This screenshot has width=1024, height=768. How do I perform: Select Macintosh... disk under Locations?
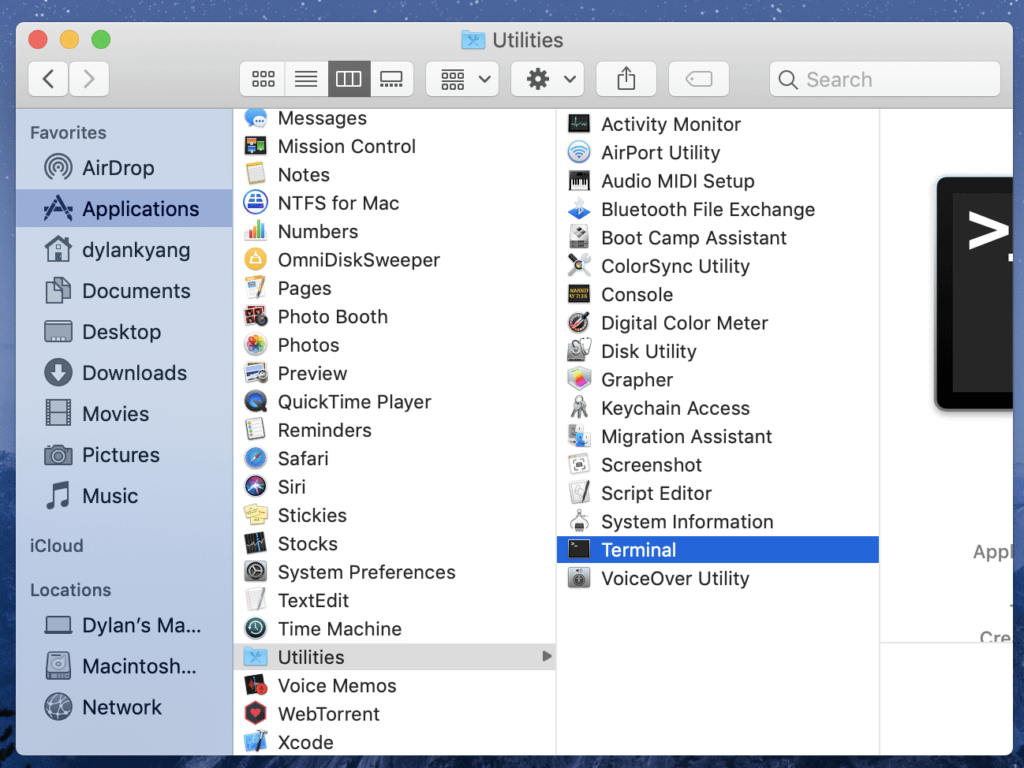[124, 666]
